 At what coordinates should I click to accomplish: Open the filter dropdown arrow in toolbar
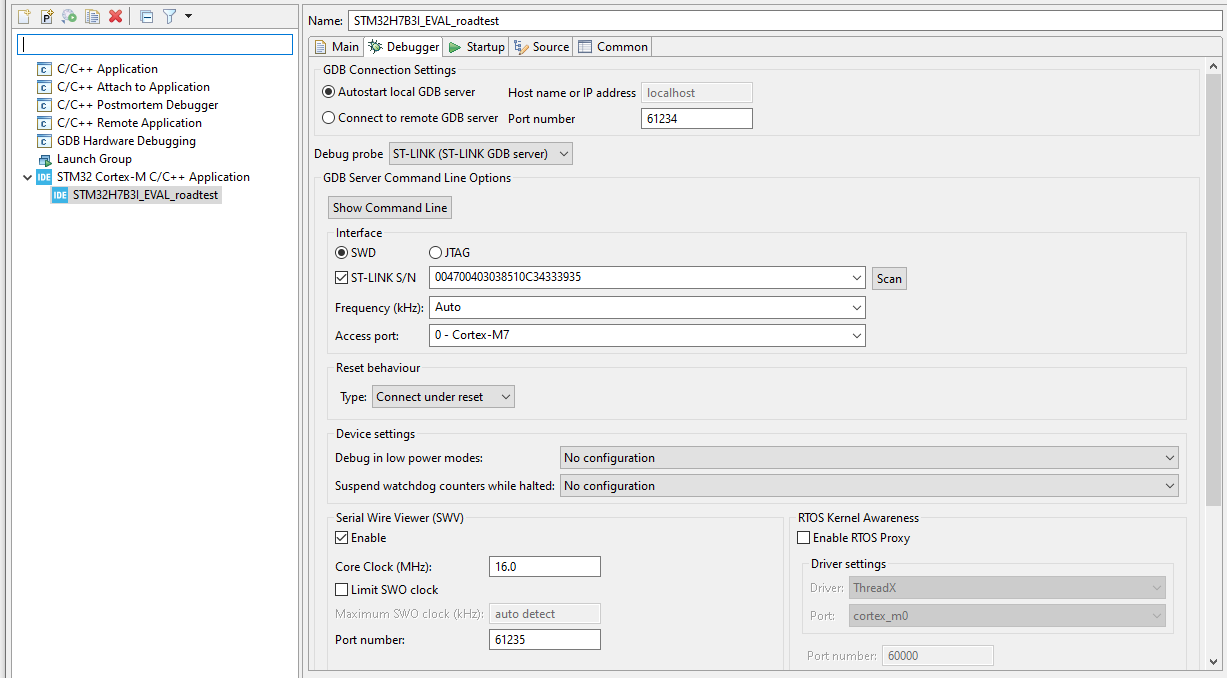[x=188, y=16]
